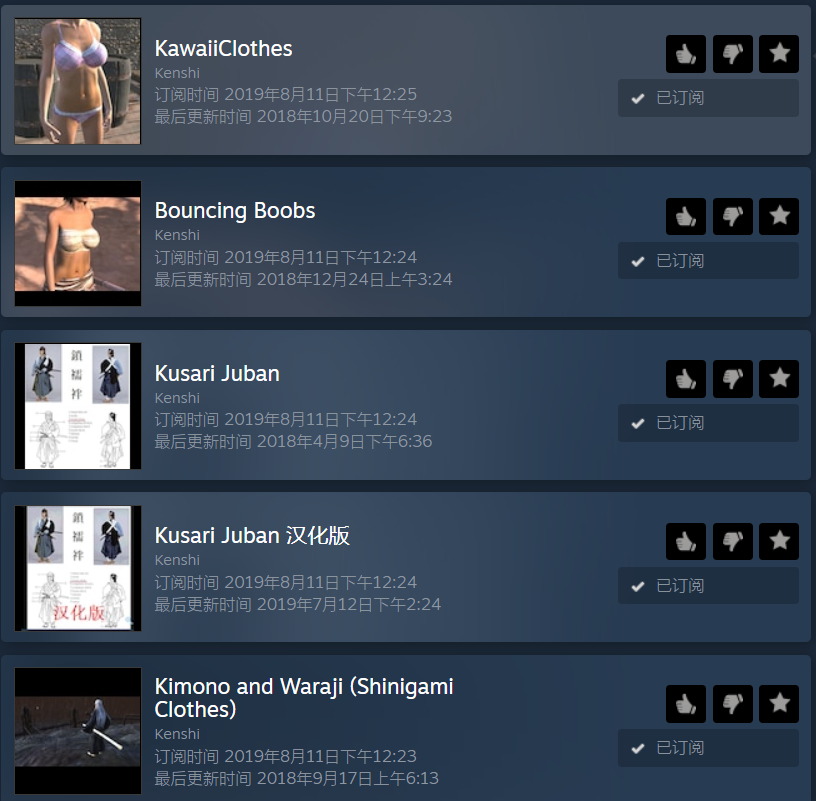Toggle 已订阅 subscription for Kusari Juban

pos(708,423)
